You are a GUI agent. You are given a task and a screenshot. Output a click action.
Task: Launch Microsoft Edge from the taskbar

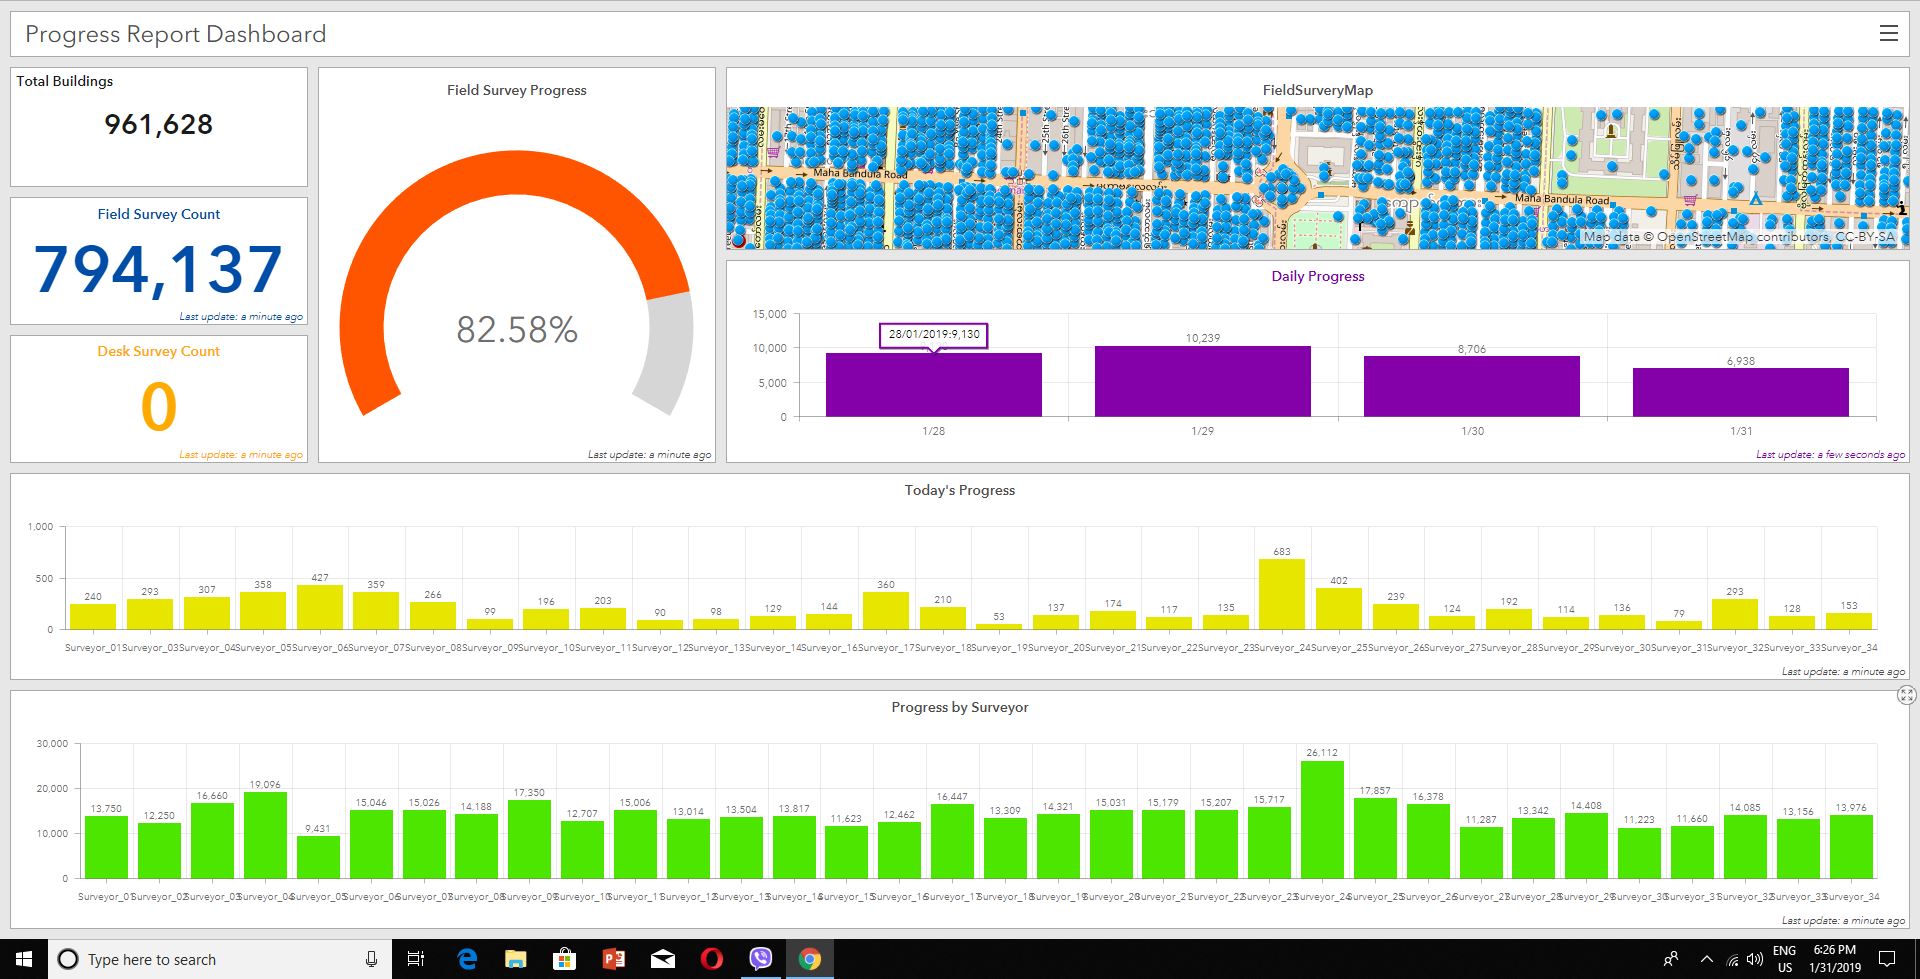tap(467, 959)
